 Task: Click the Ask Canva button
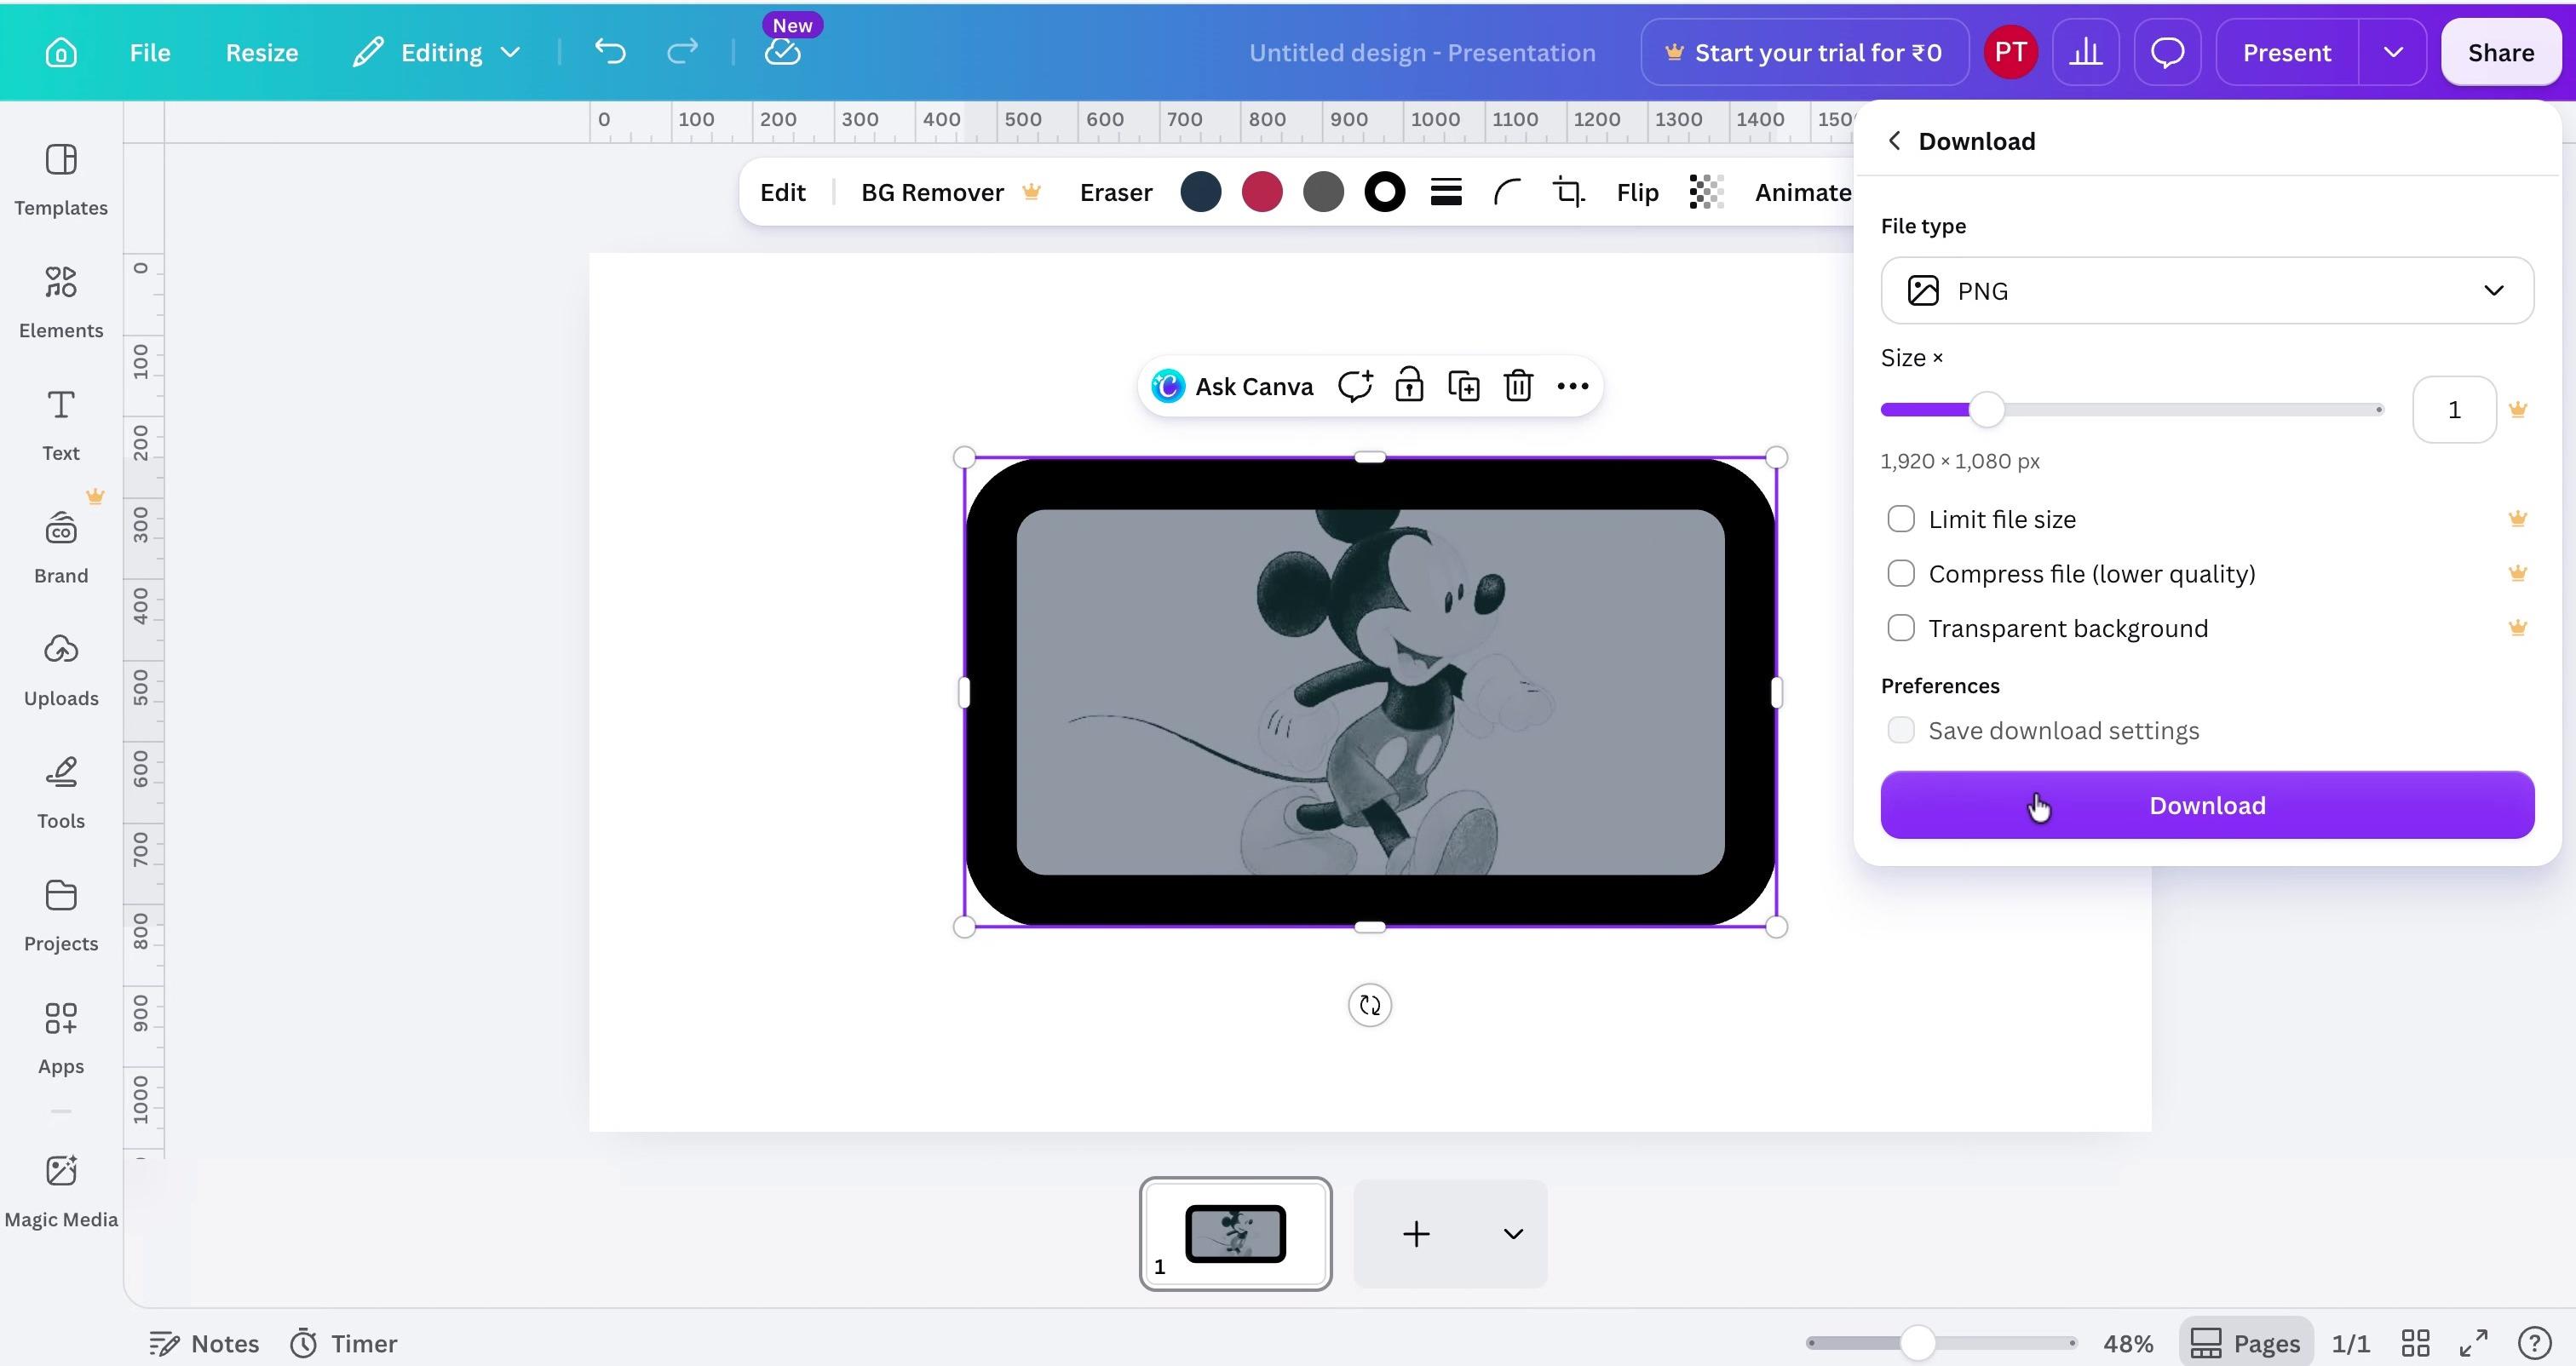tap(1233, 386)
